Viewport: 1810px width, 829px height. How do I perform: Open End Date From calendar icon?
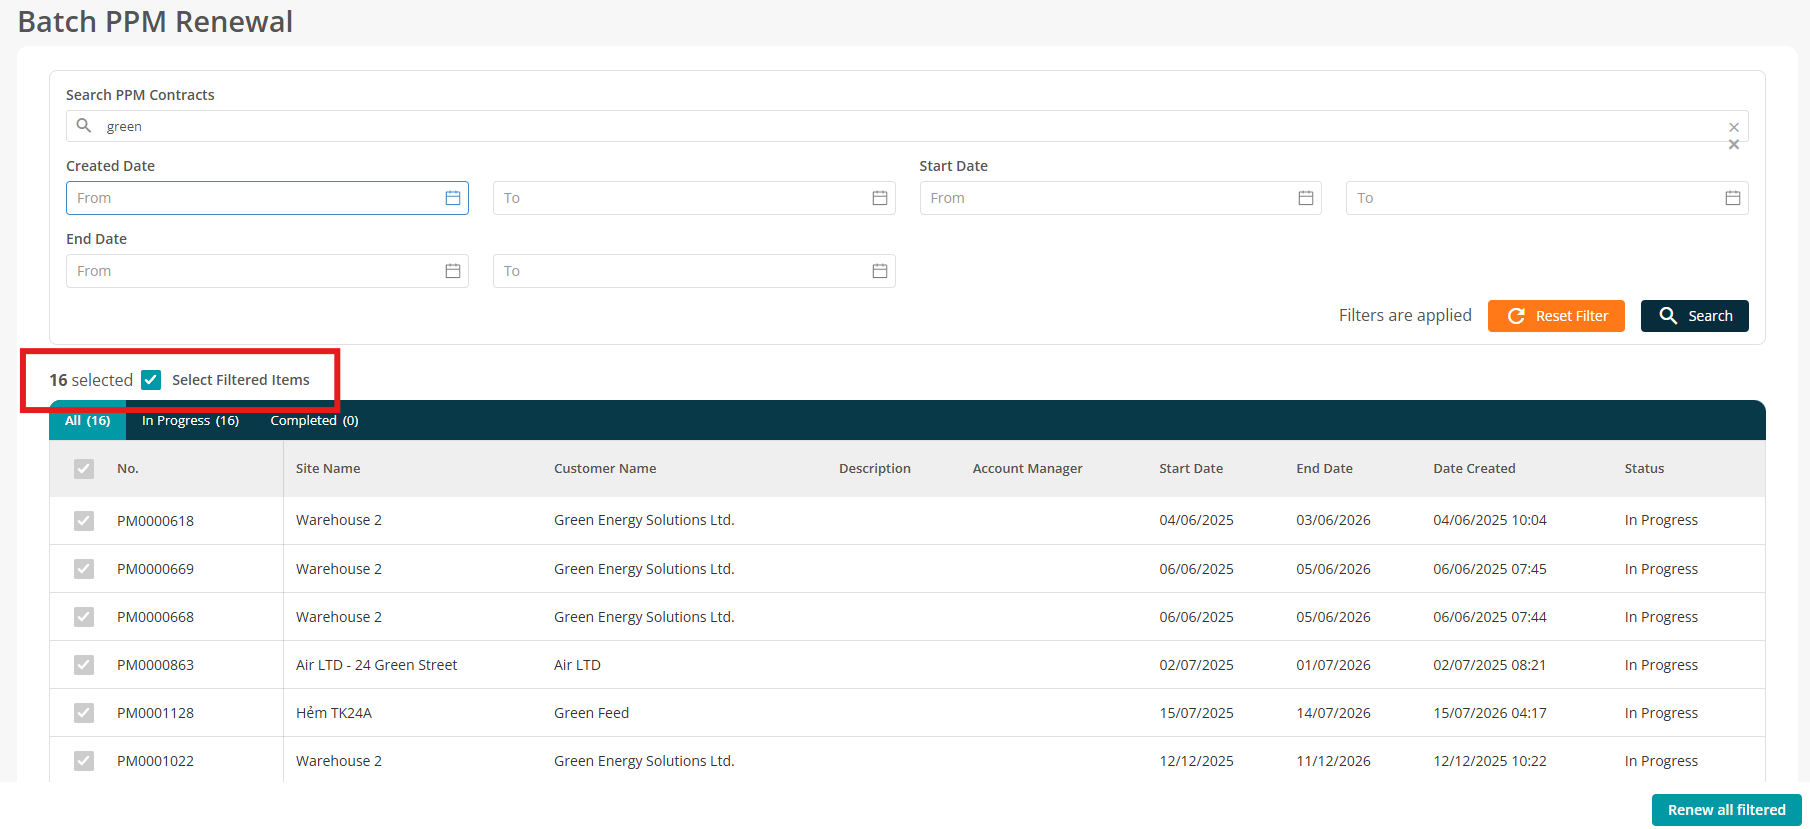(x=453, y=271)
